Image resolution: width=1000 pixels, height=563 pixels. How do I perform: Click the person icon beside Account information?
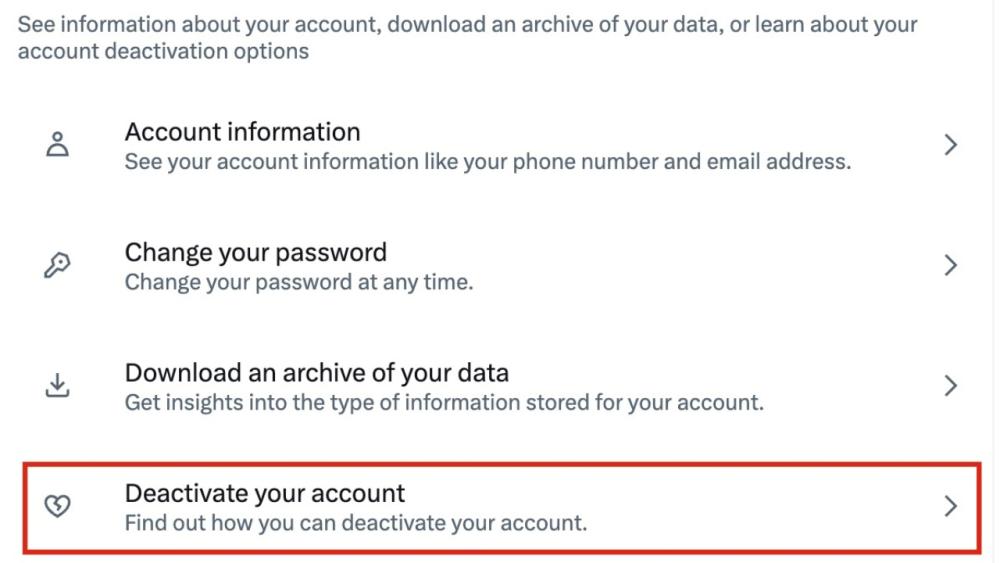(x=58, y=144)
